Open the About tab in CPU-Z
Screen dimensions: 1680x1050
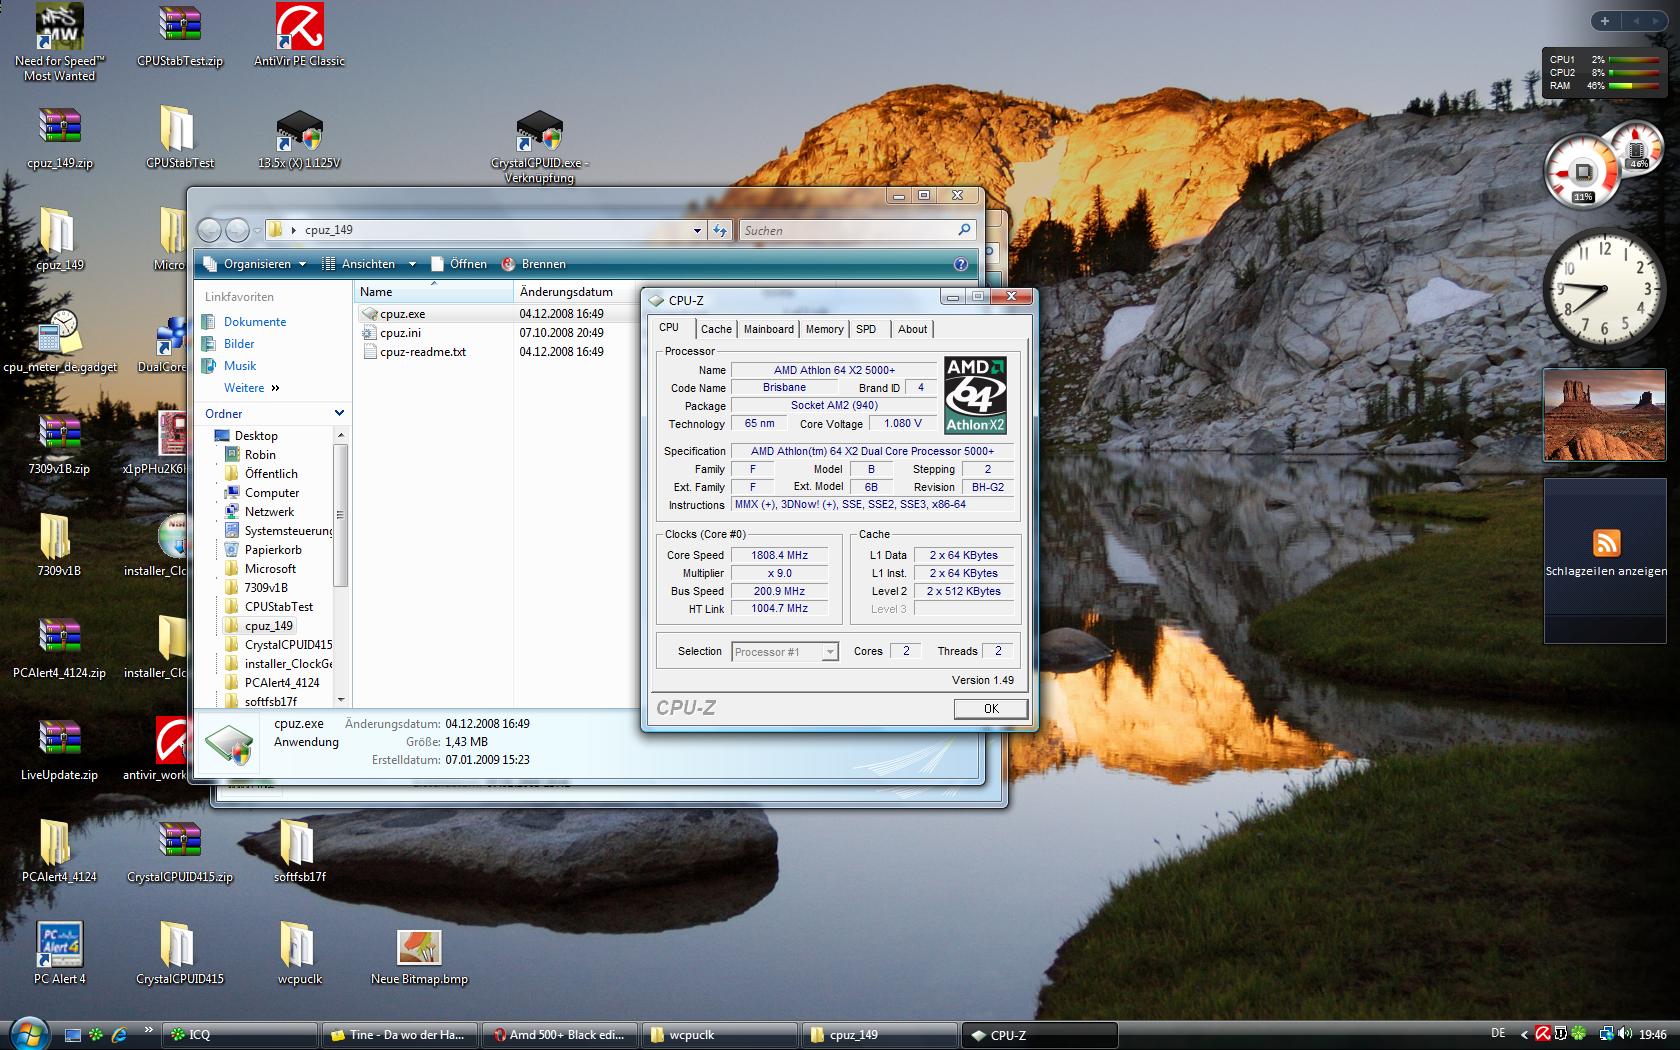(x=912, y=329)
